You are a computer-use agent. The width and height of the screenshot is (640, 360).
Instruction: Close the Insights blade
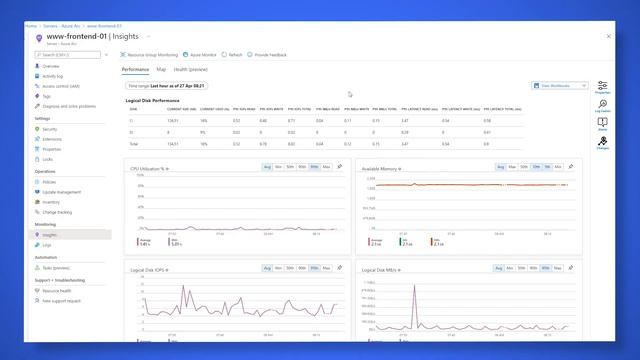(609, 36)
